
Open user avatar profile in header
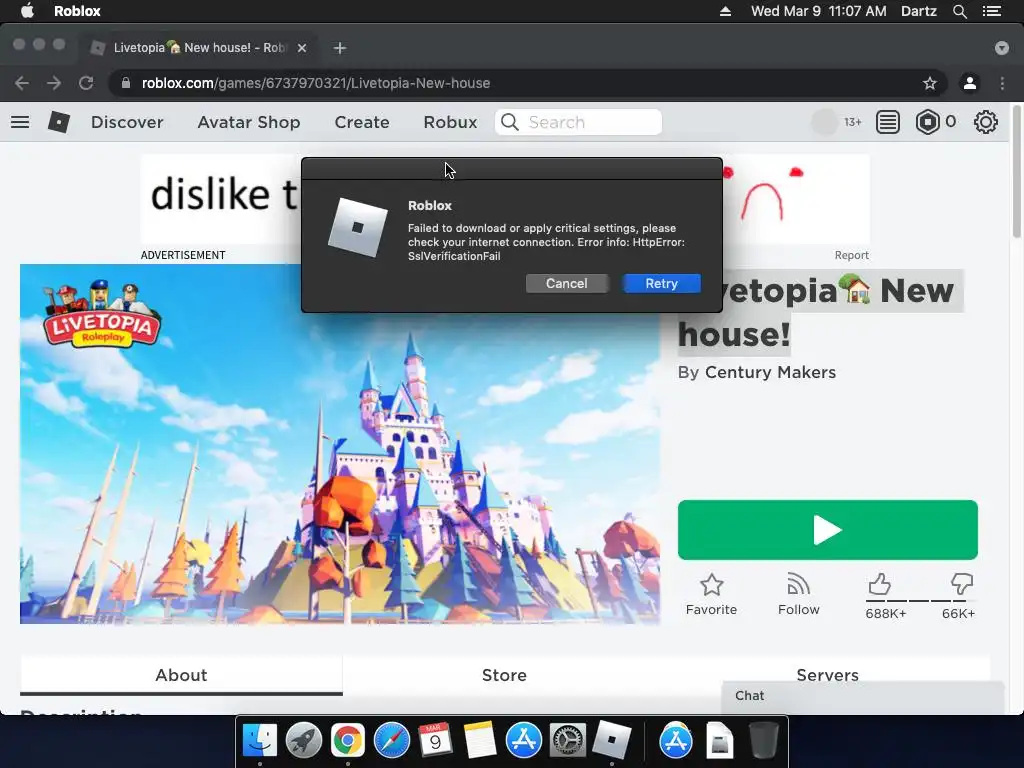pos(824,122)
